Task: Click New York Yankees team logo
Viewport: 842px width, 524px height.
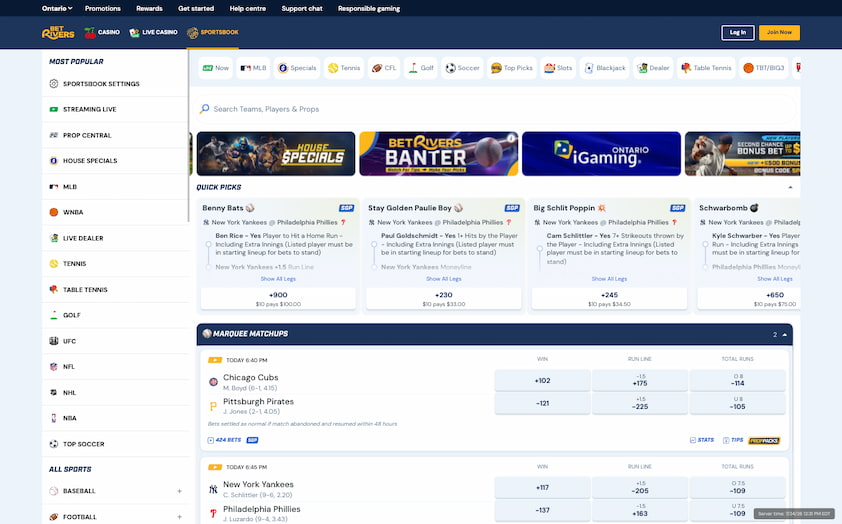Action: pyautogui.click(x=213, y=489)
